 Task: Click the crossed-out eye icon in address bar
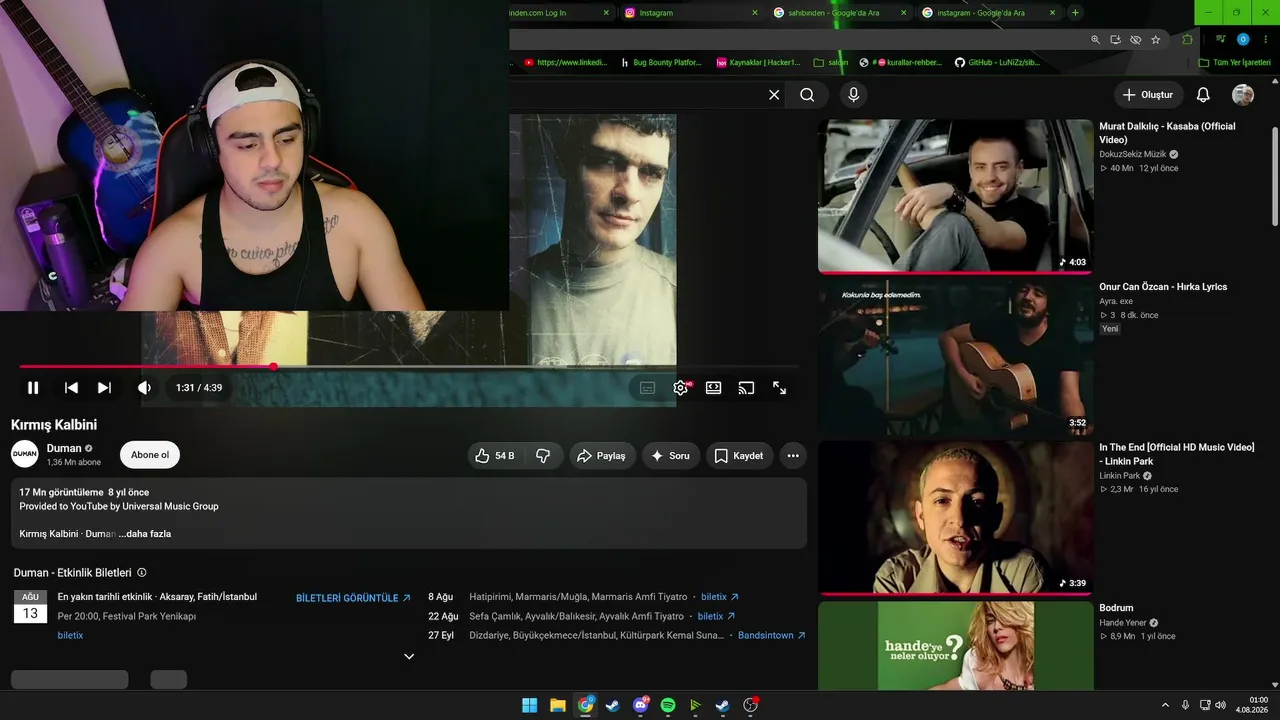coord(1135,40)
